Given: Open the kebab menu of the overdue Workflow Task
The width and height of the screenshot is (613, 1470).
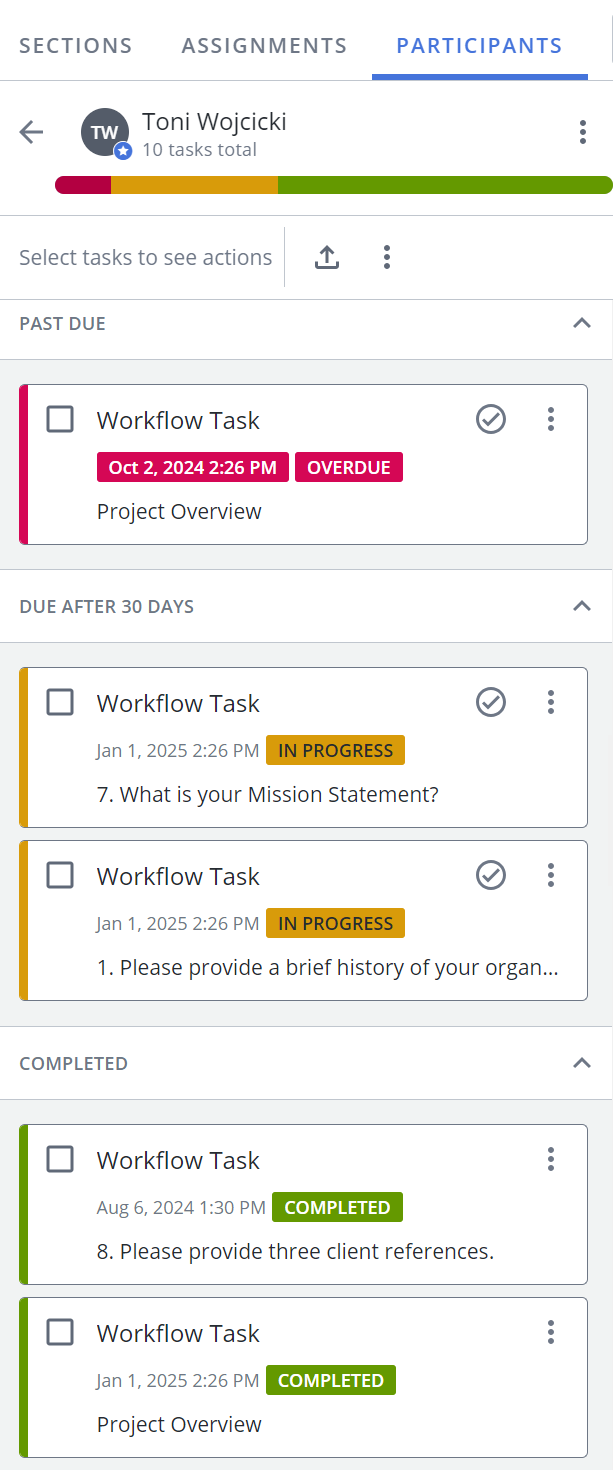Looking at the screenshot, I should [x=550, y=419].
